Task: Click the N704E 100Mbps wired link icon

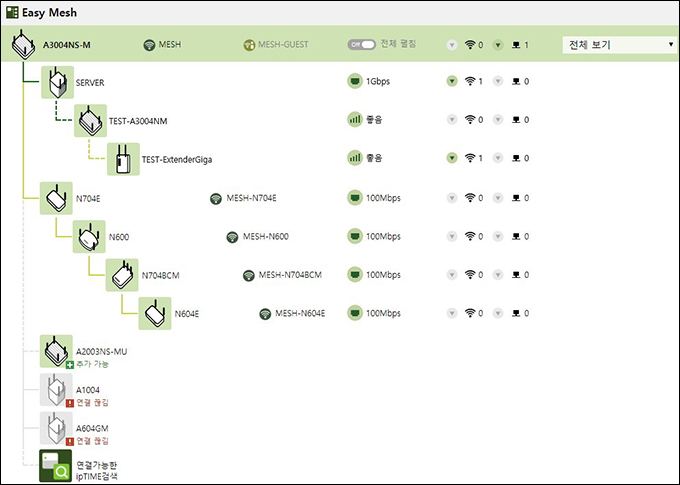Action: 355,198
